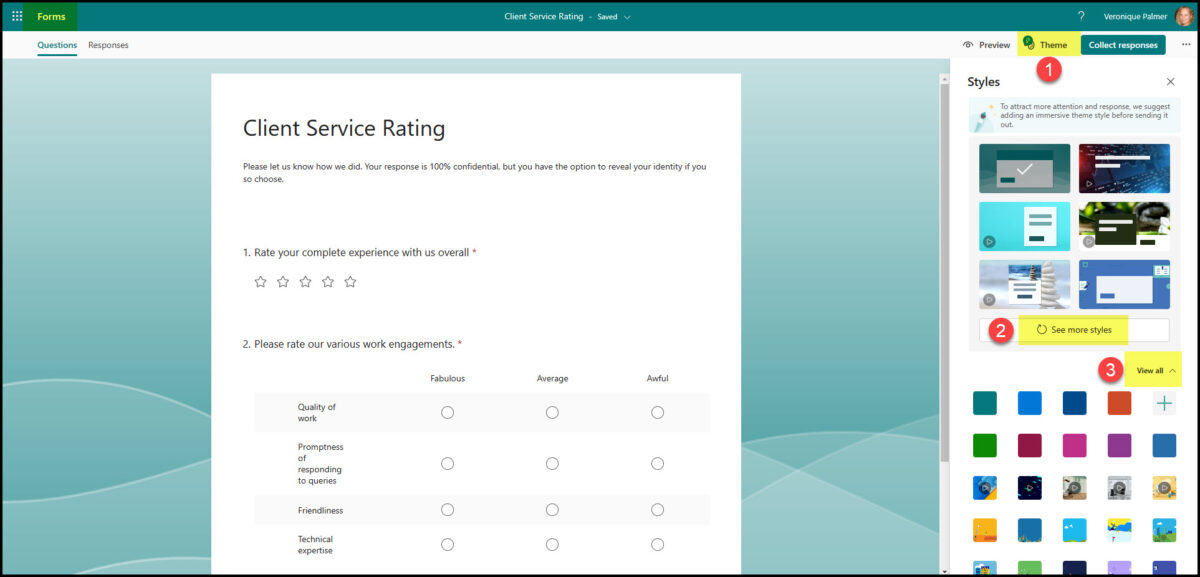This screenshot has height=577, width=1200.
Task: Mark Friendliness as Average
Action: click(552, 509)
